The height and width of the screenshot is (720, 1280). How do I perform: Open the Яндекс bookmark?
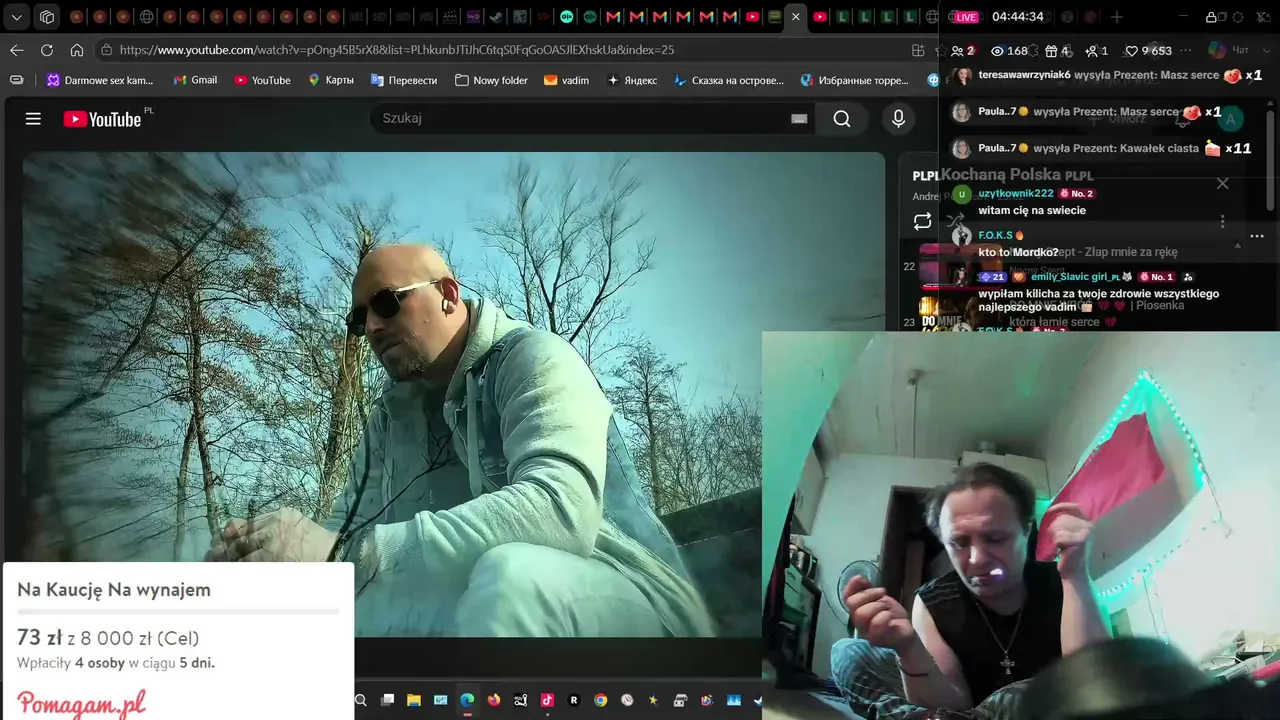[632, 80]
